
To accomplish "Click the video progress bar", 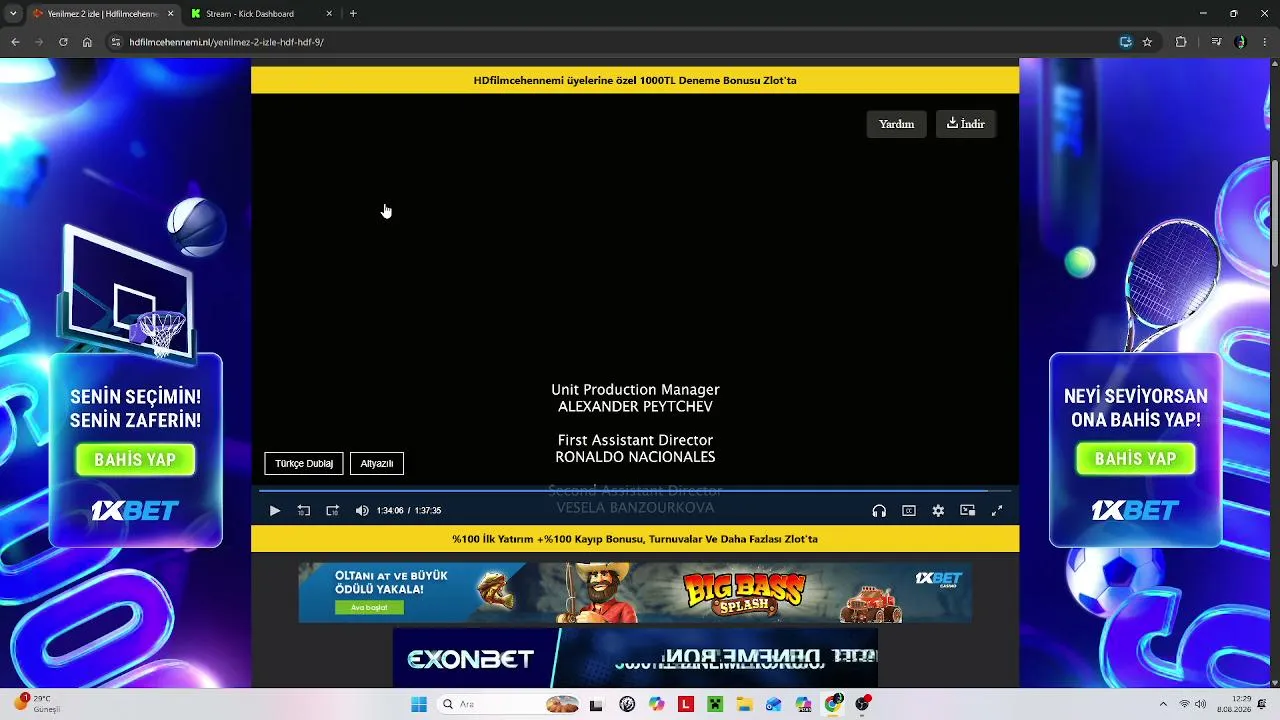I will (x=635, y=491).
